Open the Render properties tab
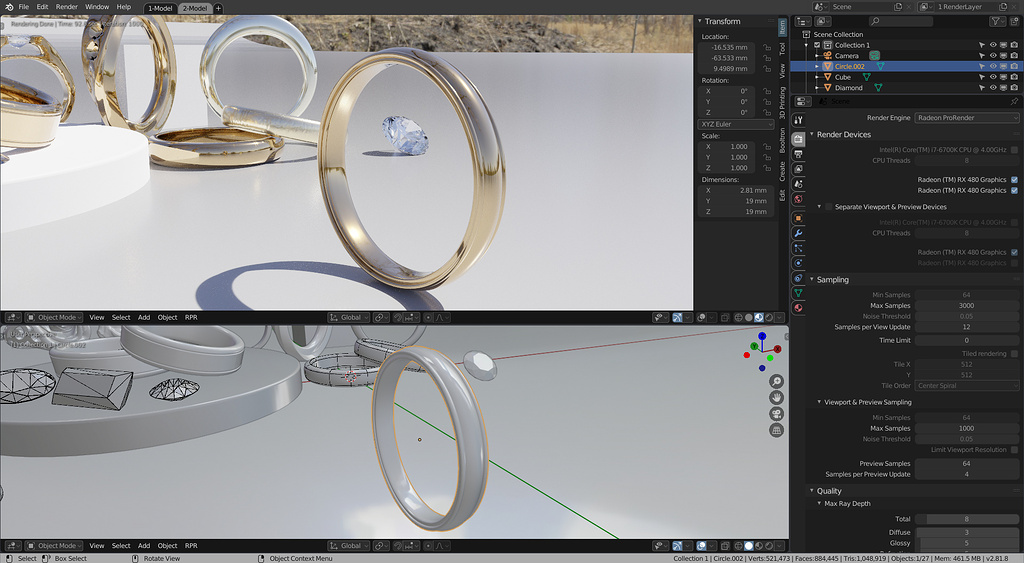 pos(798,139)
